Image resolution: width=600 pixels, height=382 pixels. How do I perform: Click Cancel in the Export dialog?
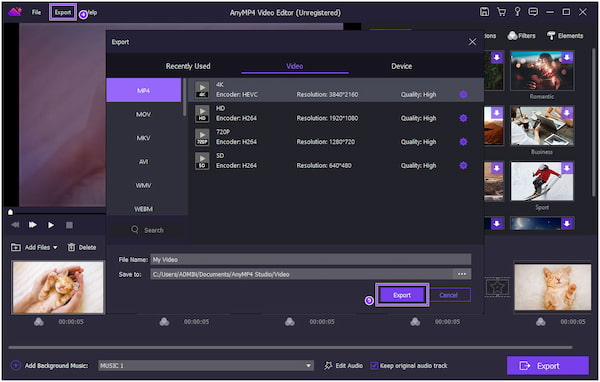(x=448, y=295)
